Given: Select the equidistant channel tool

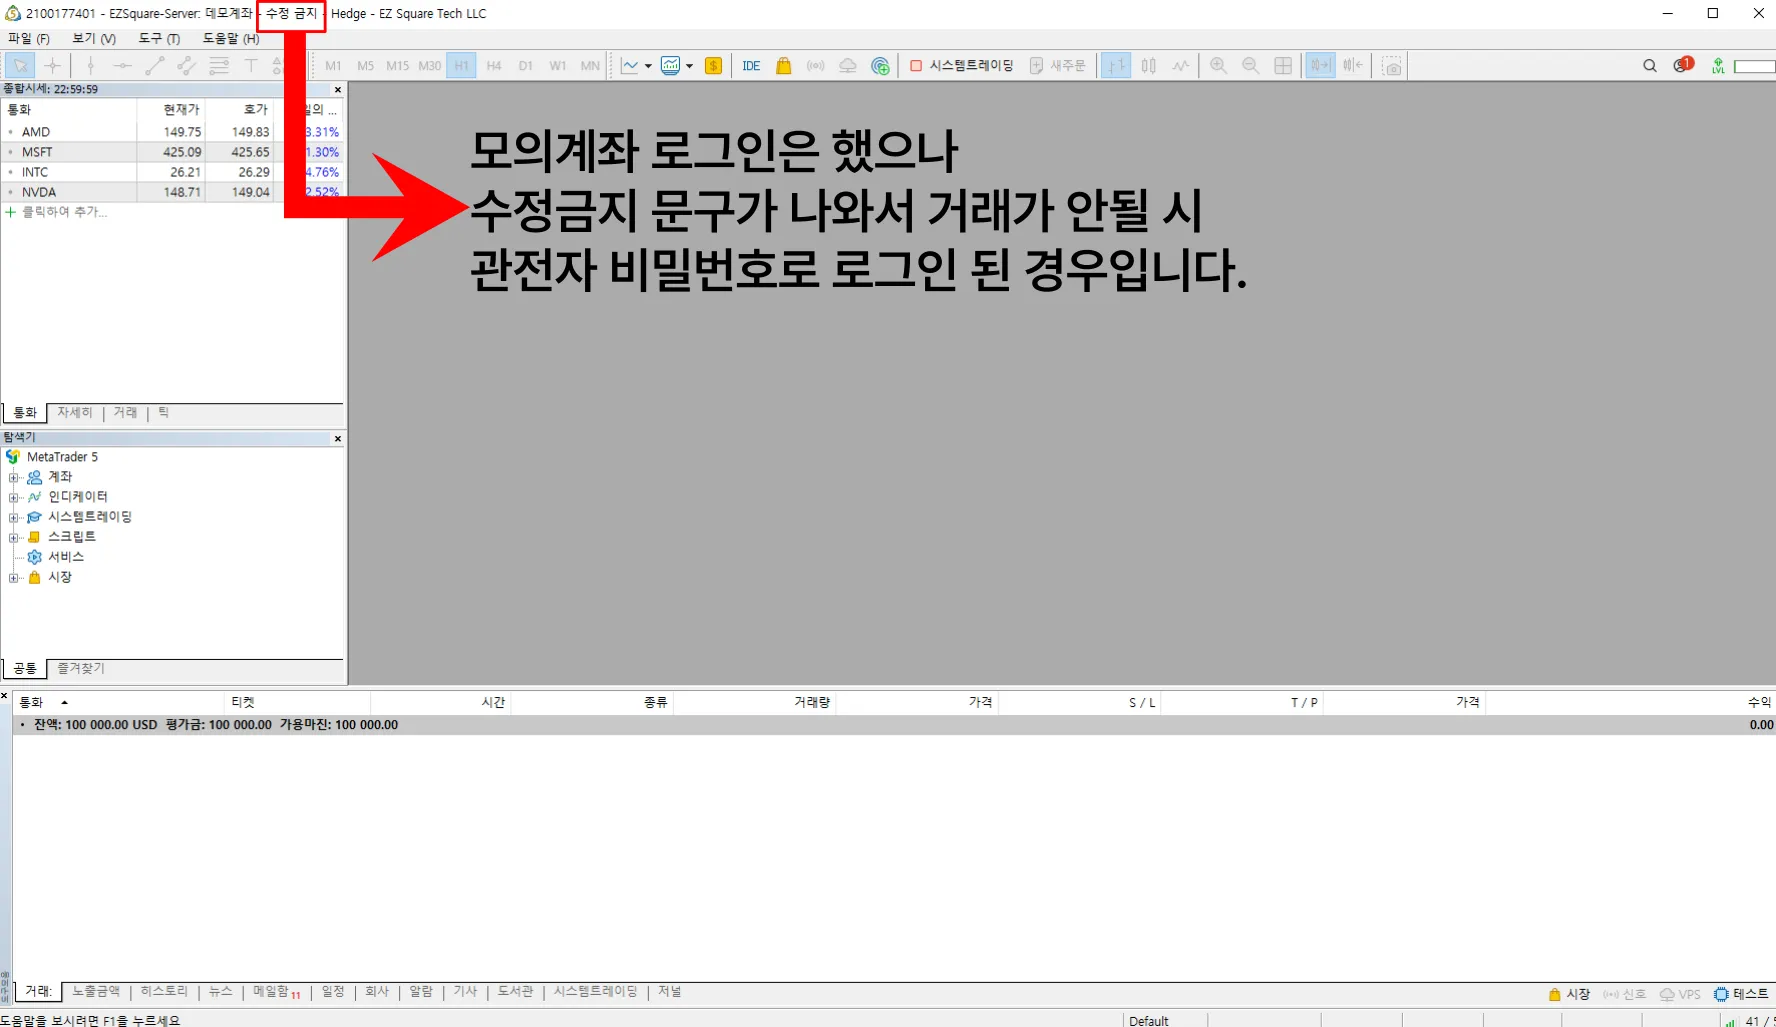Looking at the screenshot, I should 186,66.
